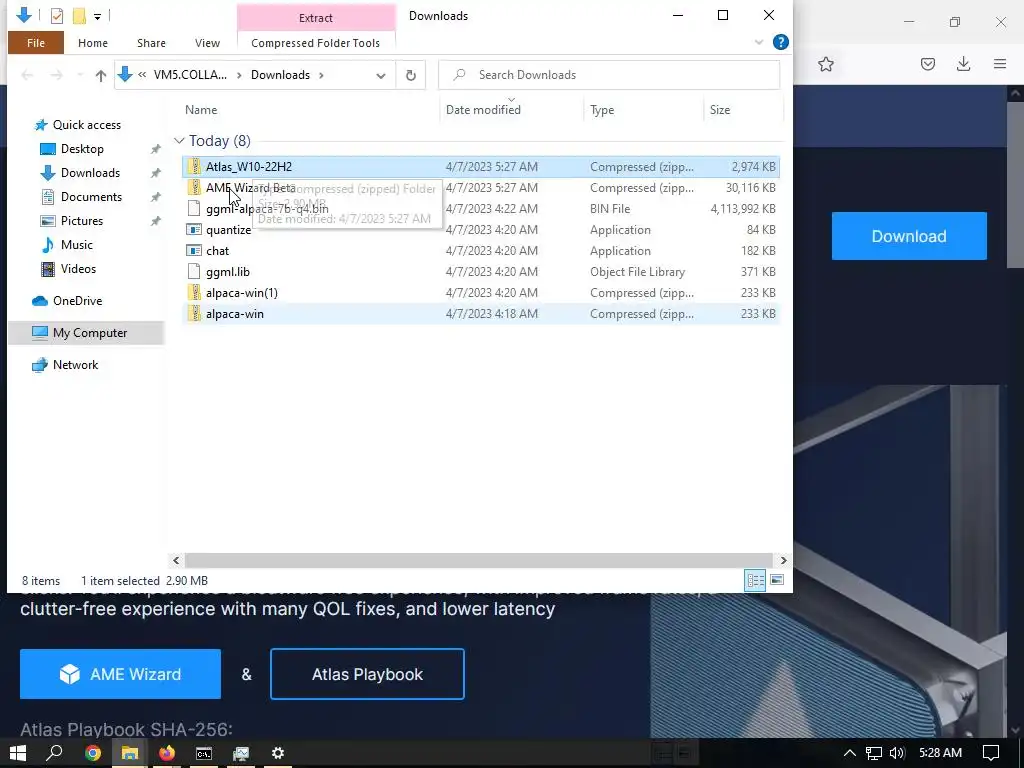Click the Search Downloads field

(609, 75)
